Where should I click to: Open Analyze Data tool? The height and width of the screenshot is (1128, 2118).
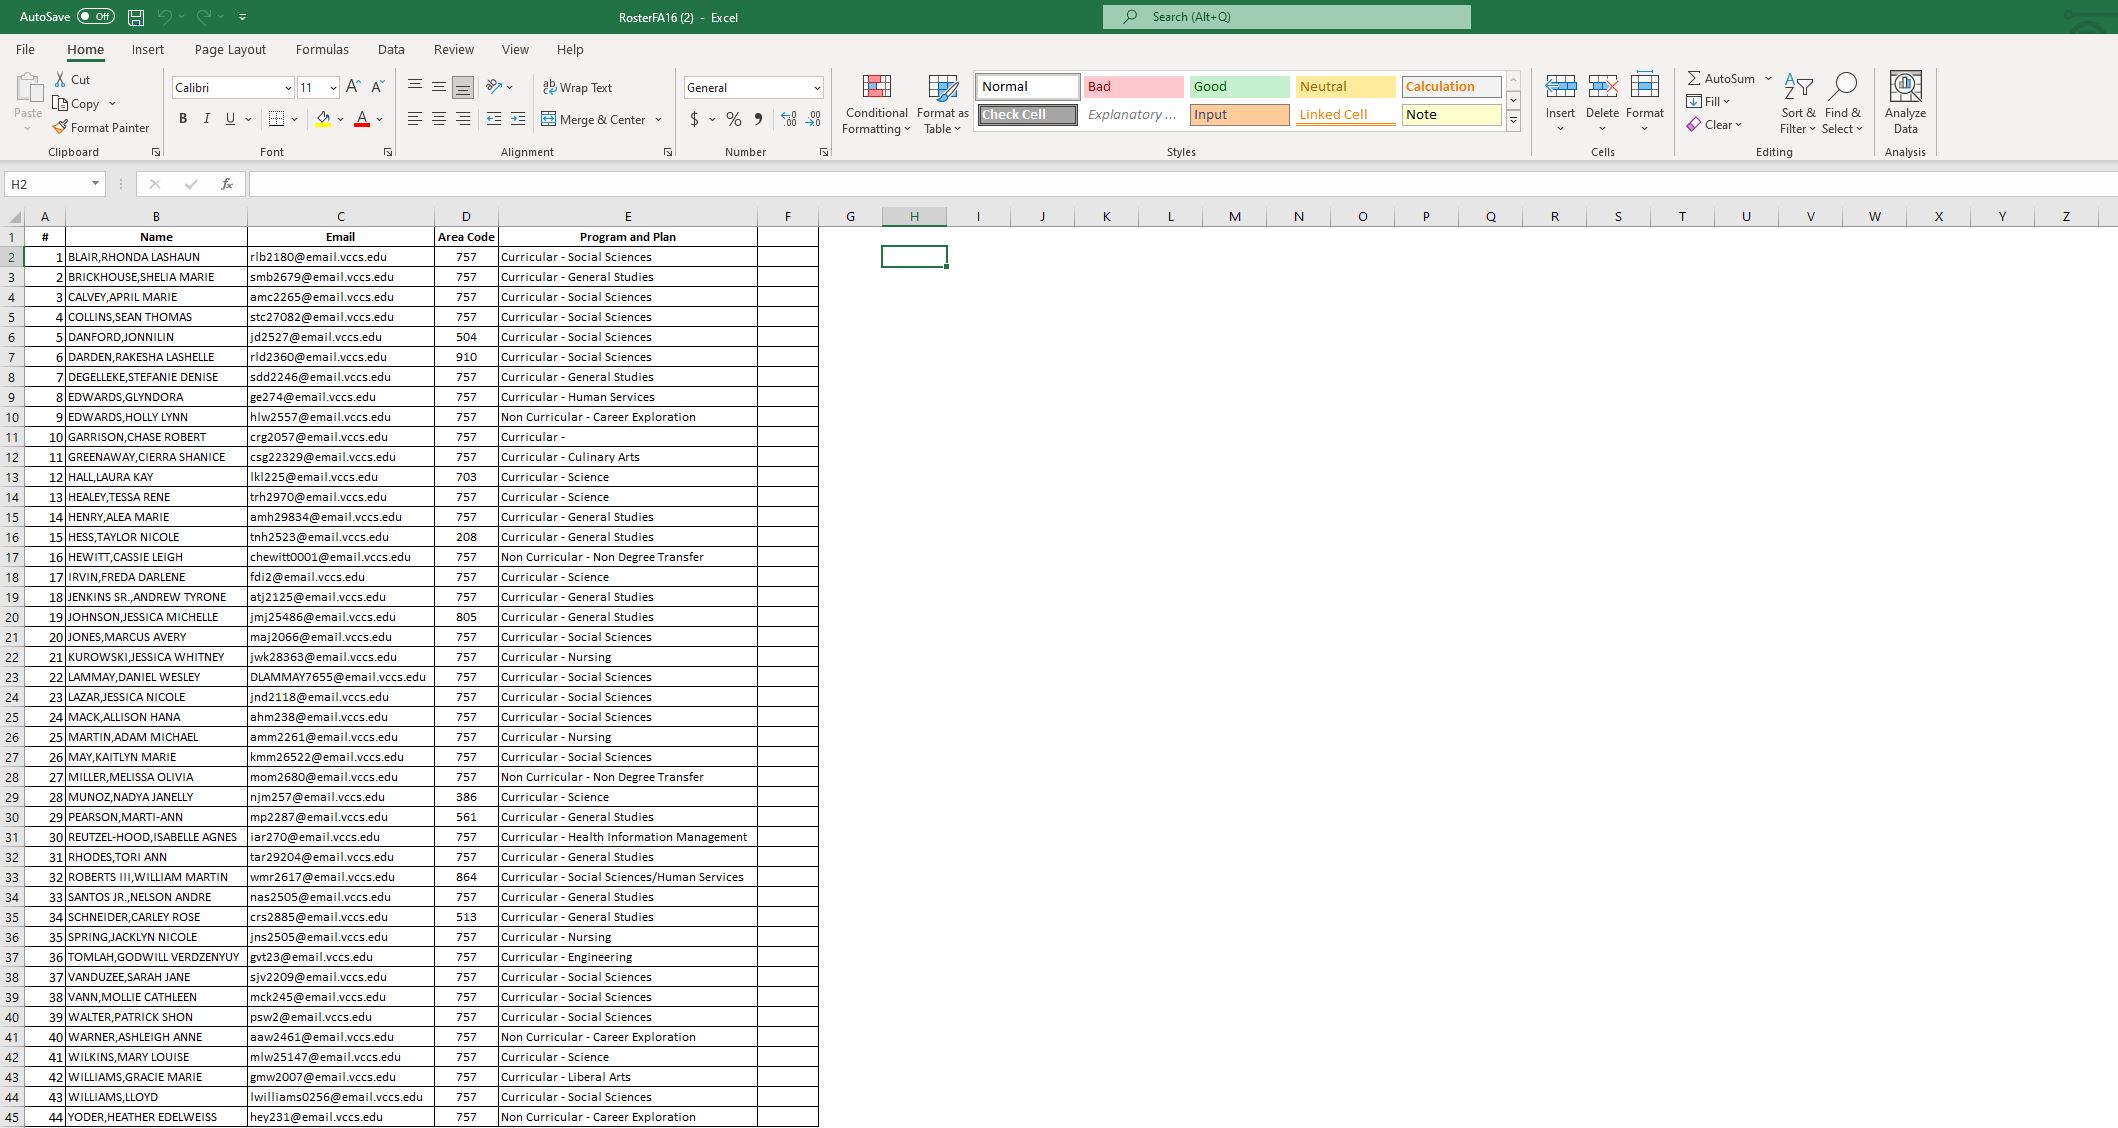[x=1905, y=102]
